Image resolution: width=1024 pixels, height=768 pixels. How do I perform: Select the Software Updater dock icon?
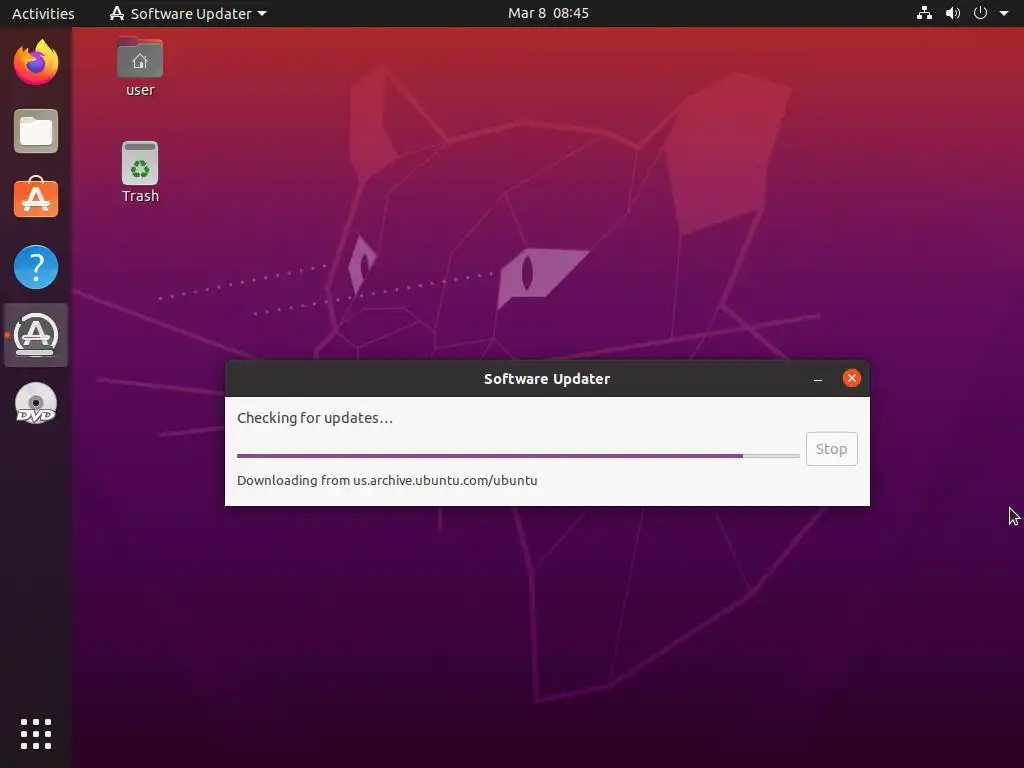(x=36, y=335)
